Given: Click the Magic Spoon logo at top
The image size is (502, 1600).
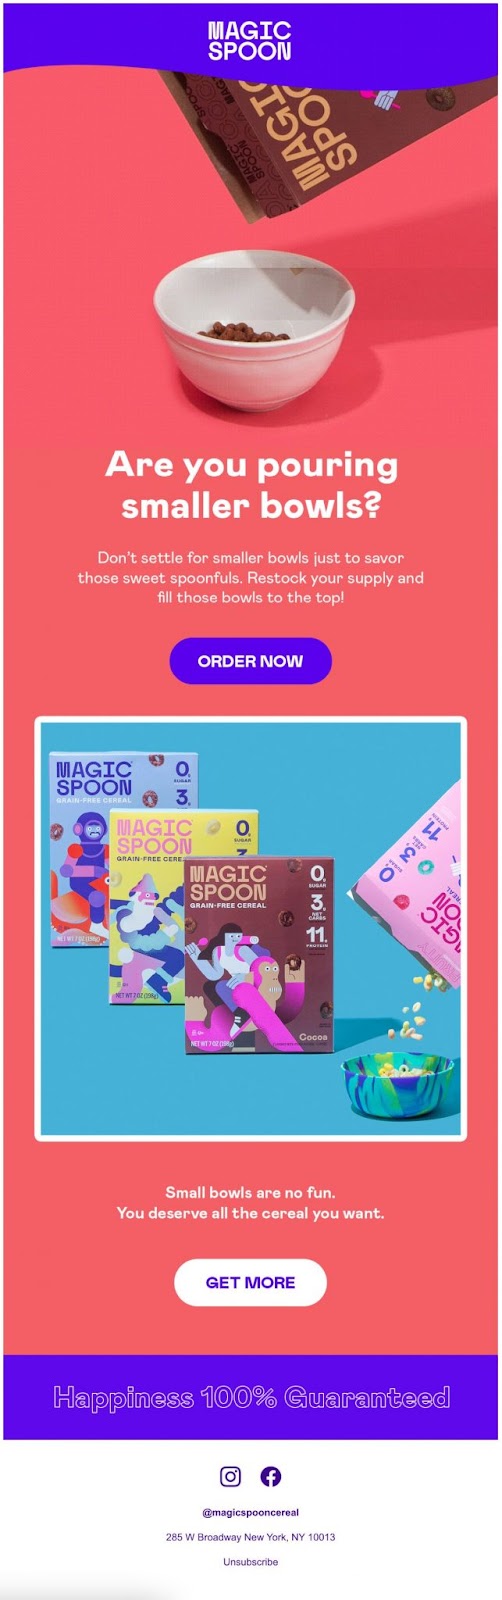Looking at the screenshot, I should pyautogui.click(x=250, y=41).
